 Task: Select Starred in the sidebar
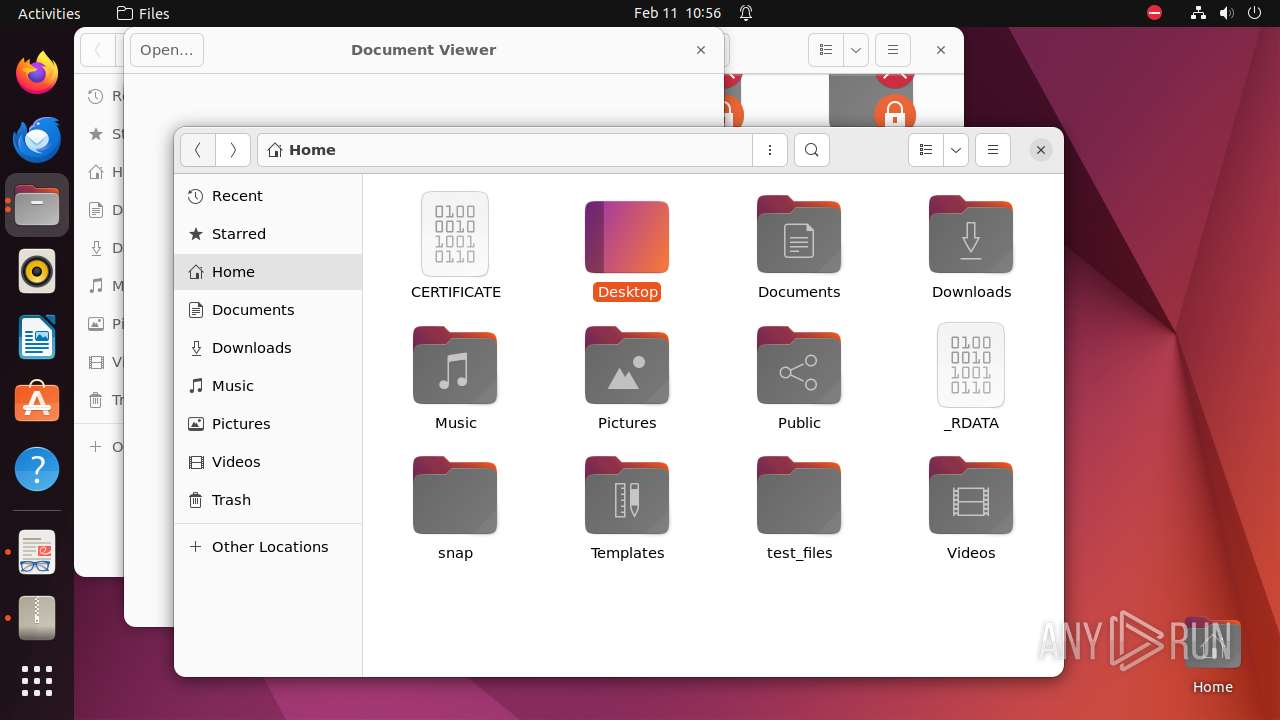268,234
